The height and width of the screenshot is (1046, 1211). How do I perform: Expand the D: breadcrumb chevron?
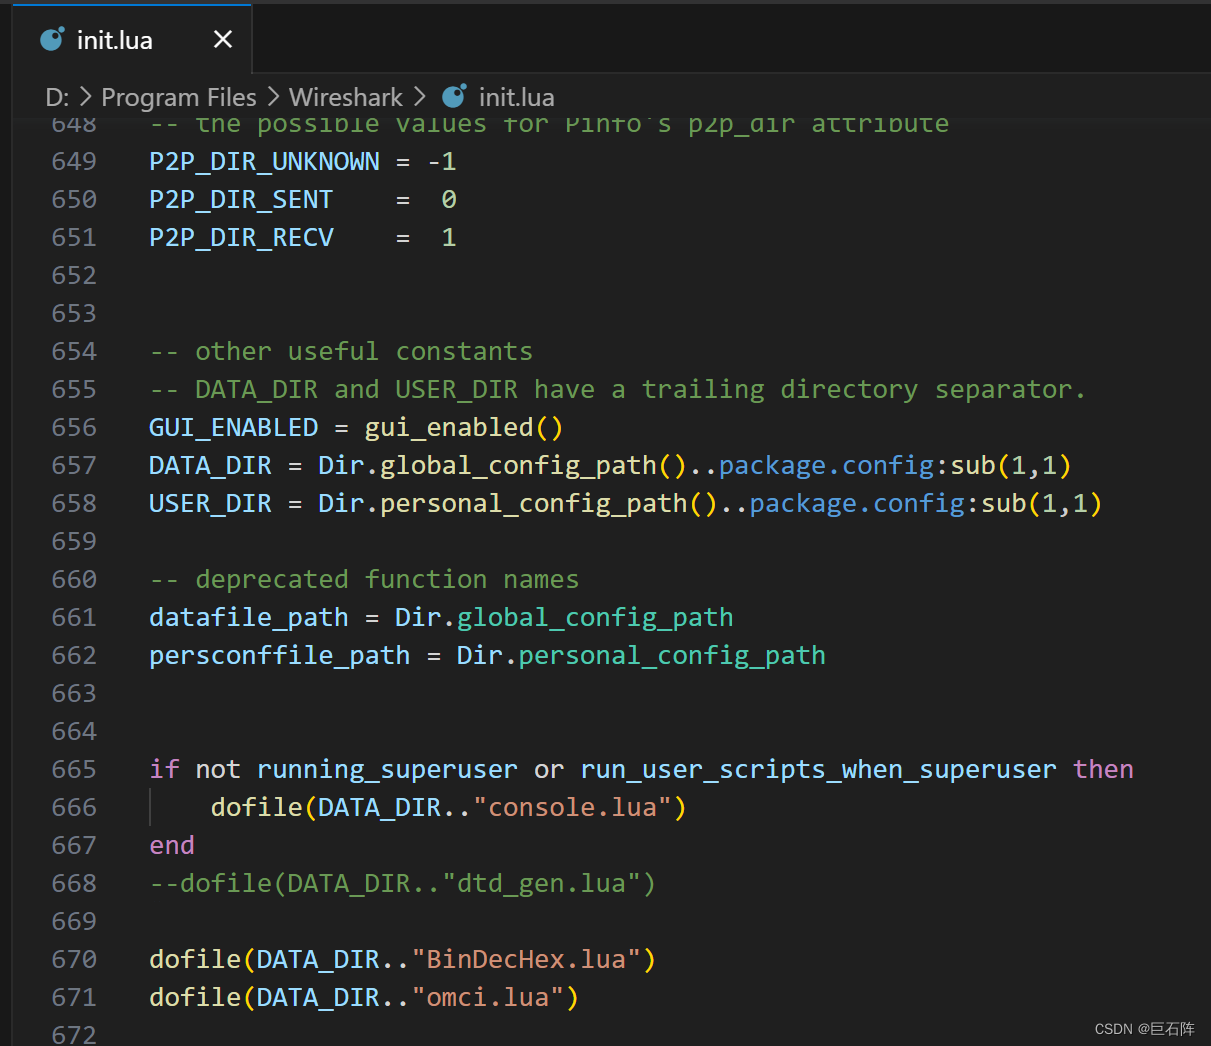[x=86, y=96]
